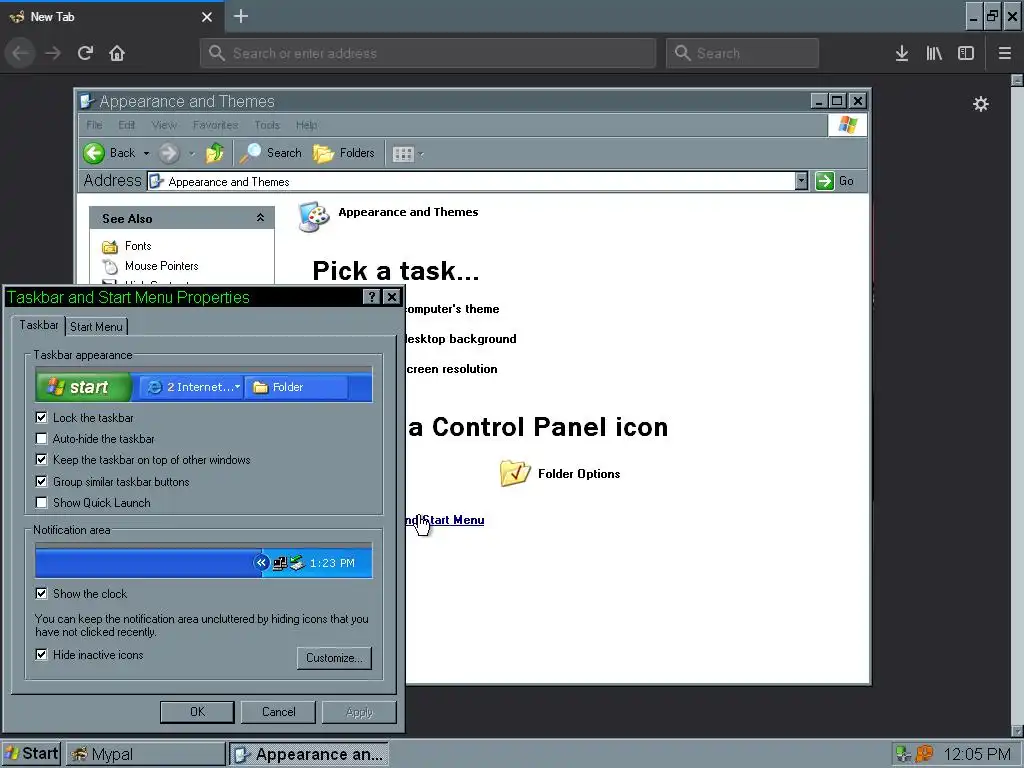Click the Customize... button

334,658
